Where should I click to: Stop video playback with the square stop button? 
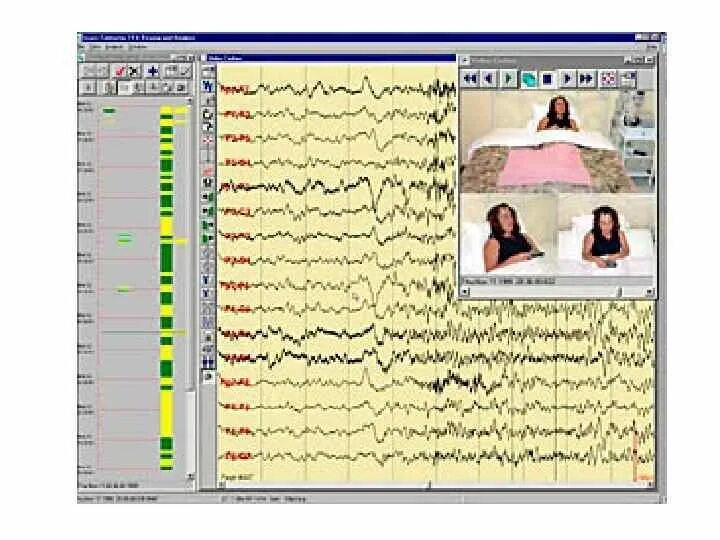547,79
